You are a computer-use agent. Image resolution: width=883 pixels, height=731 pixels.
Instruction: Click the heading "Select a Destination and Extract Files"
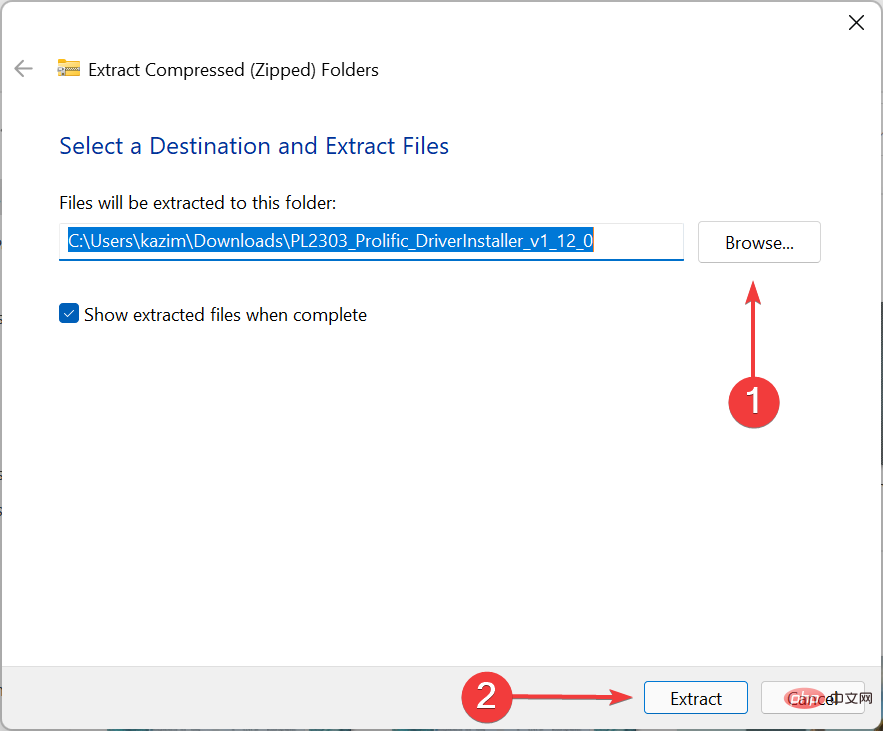click(x=253, y=146)
